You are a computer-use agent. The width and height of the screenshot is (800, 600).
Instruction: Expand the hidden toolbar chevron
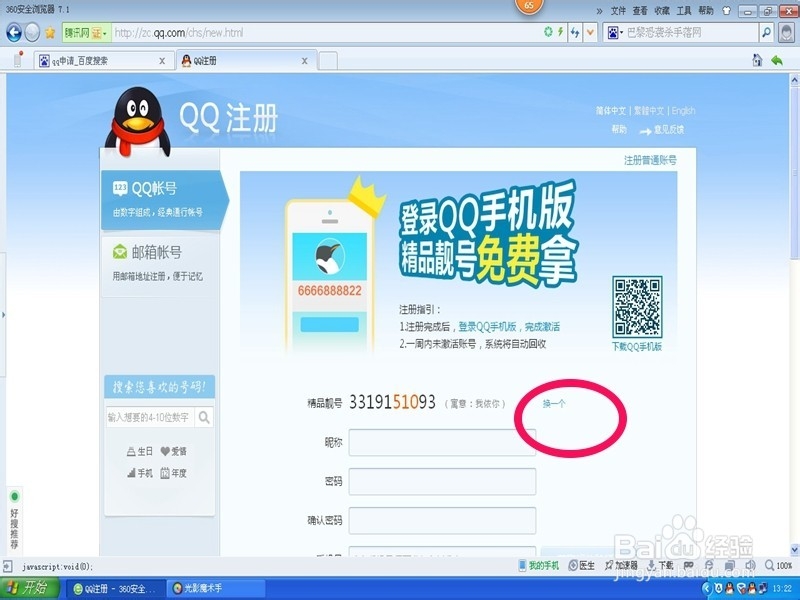pyautogui.click(x=599, y=11)
